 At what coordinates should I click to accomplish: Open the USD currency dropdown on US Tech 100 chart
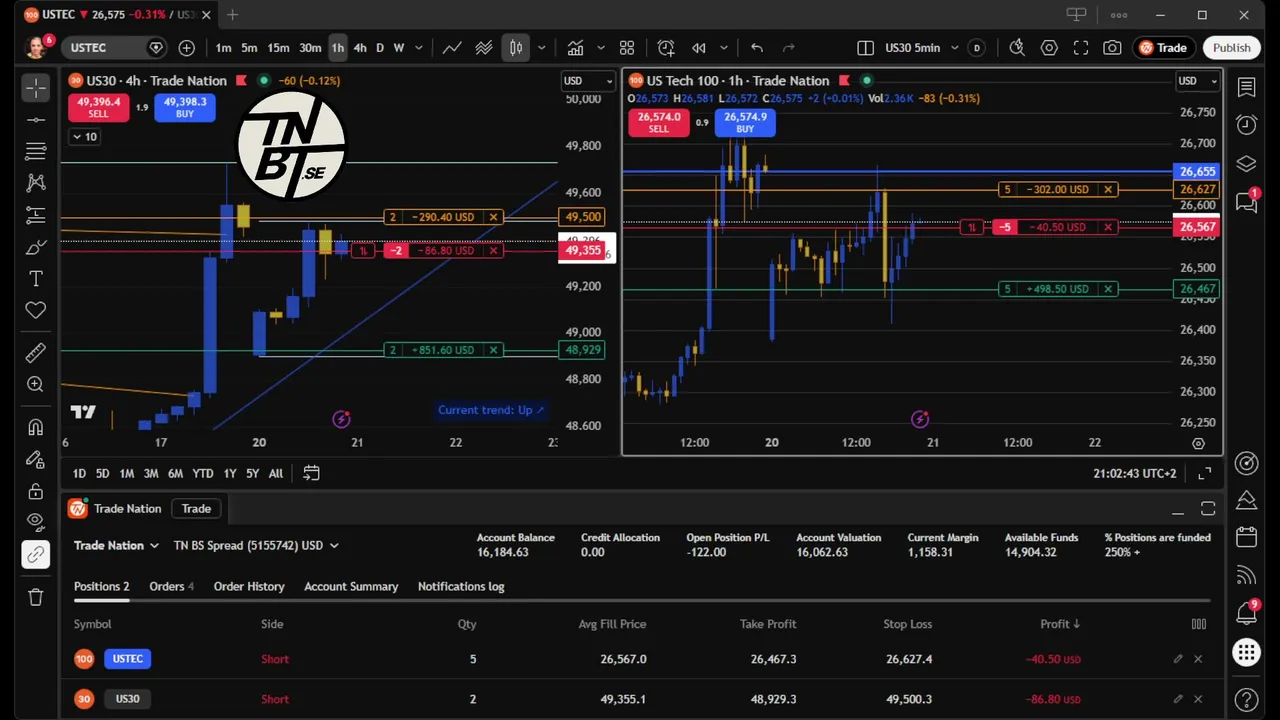pyautogui.click(x=1197, y=81)
